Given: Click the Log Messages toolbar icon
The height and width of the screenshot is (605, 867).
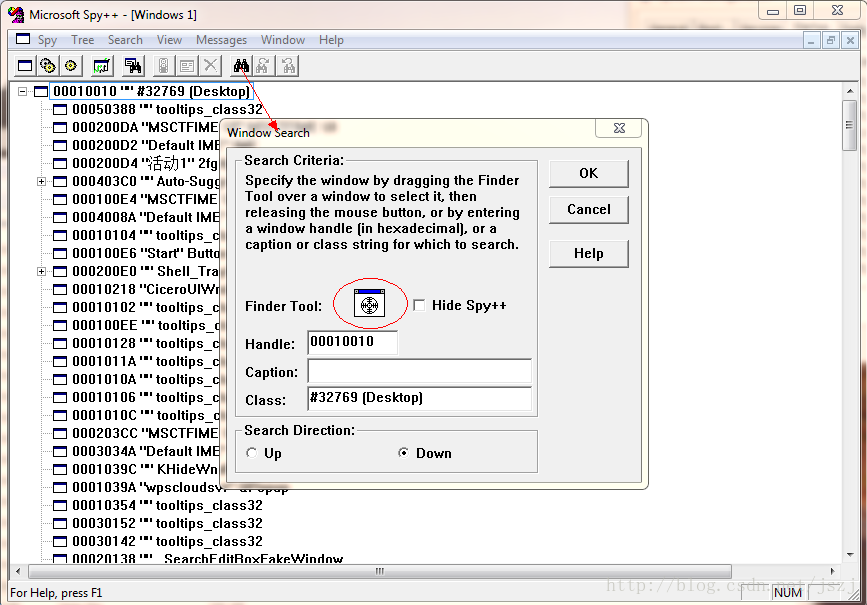Looking at the screenshot, I should pyautogui.click(x=102, y=66).
